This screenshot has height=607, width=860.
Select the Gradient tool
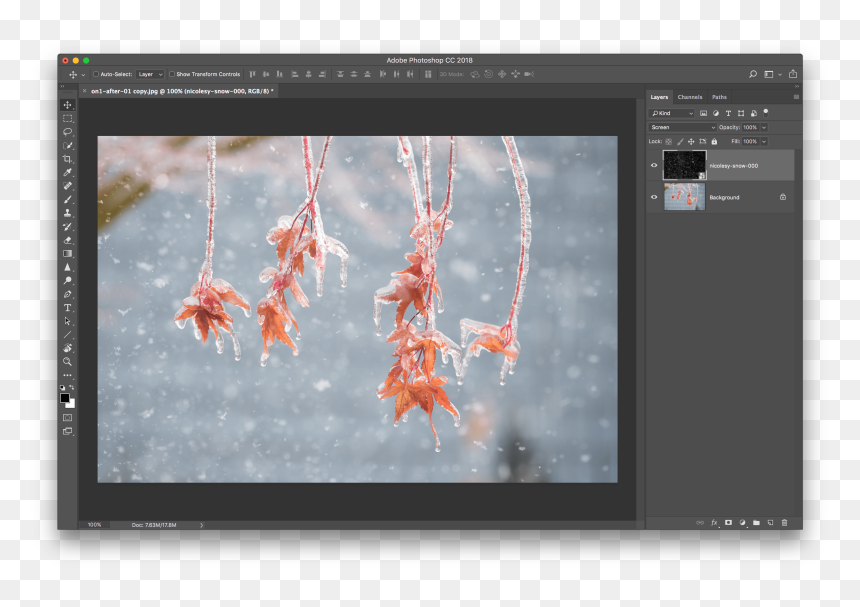click(67, 253)
